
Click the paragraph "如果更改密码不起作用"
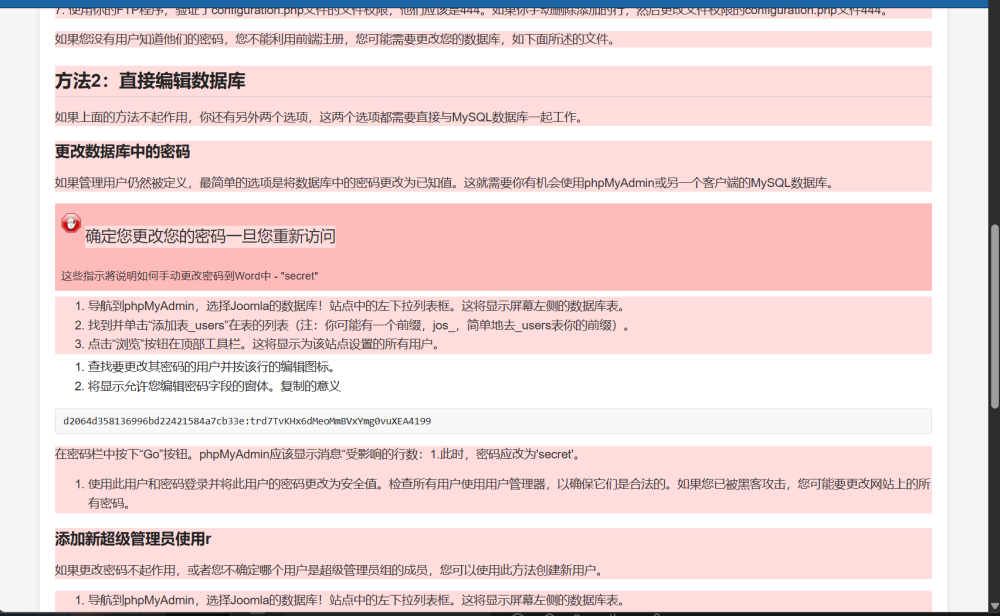pos(328,570)
